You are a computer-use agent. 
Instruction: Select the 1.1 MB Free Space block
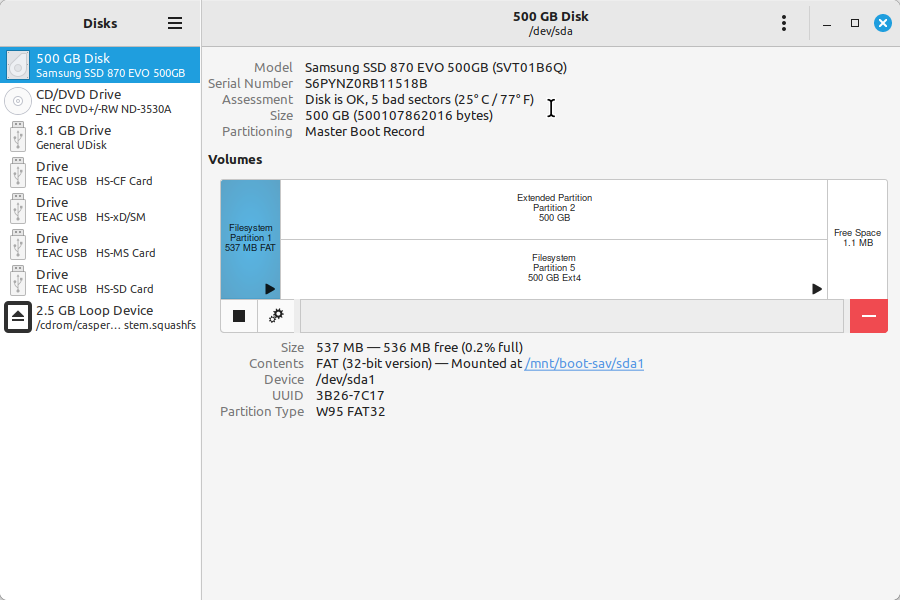857,238
